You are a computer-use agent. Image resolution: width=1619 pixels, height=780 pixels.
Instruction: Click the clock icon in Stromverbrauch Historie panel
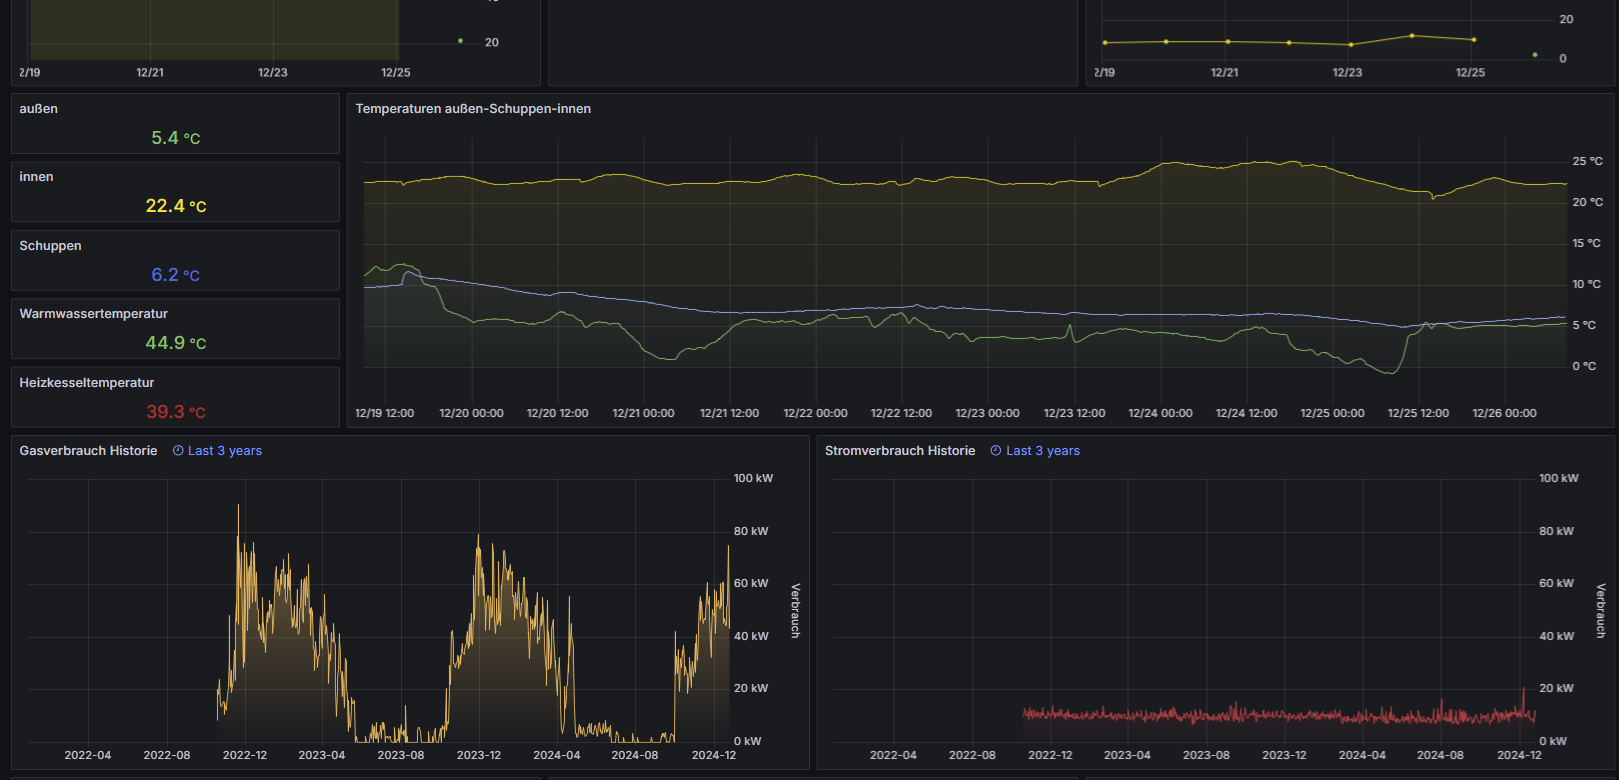tap(996, 451)
